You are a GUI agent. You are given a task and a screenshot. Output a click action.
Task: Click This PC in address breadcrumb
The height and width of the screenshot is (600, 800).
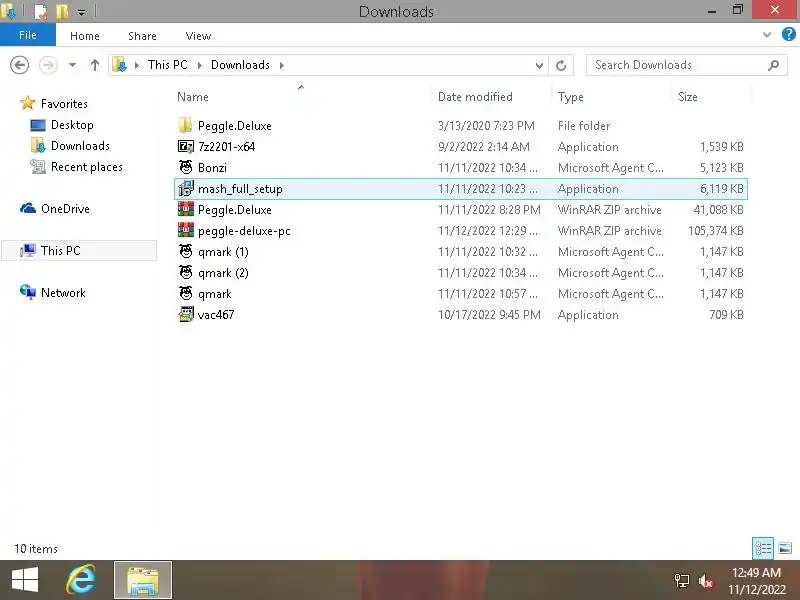point(167,65)
